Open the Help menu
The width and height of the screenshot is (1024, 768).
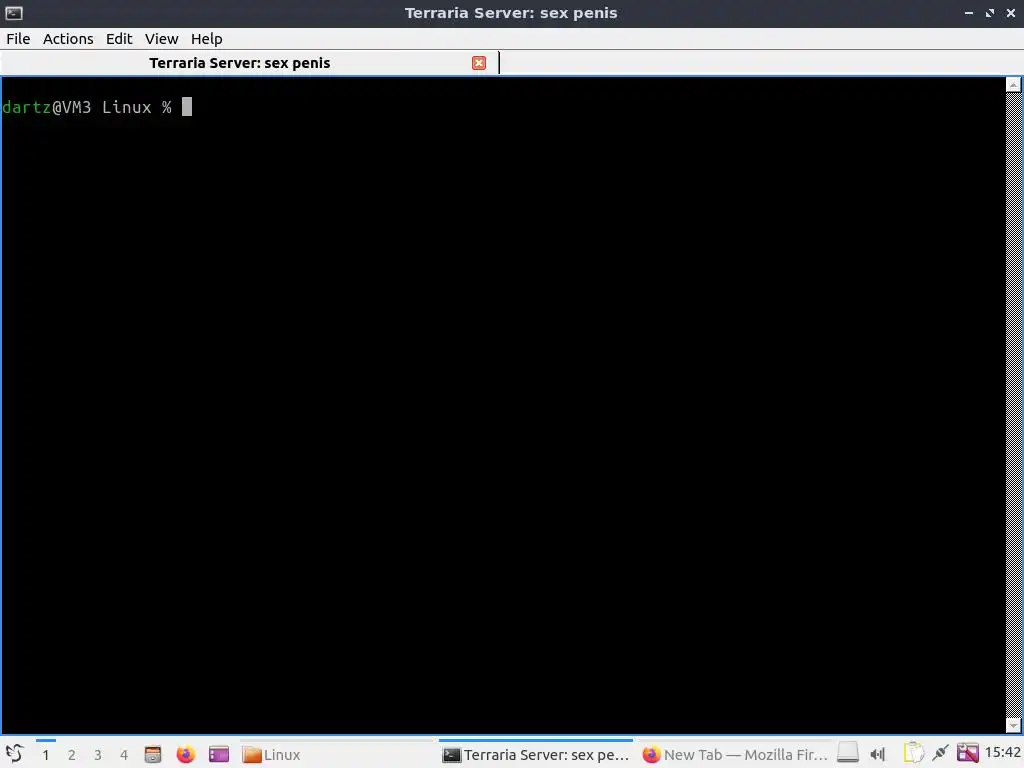point(206,39)
